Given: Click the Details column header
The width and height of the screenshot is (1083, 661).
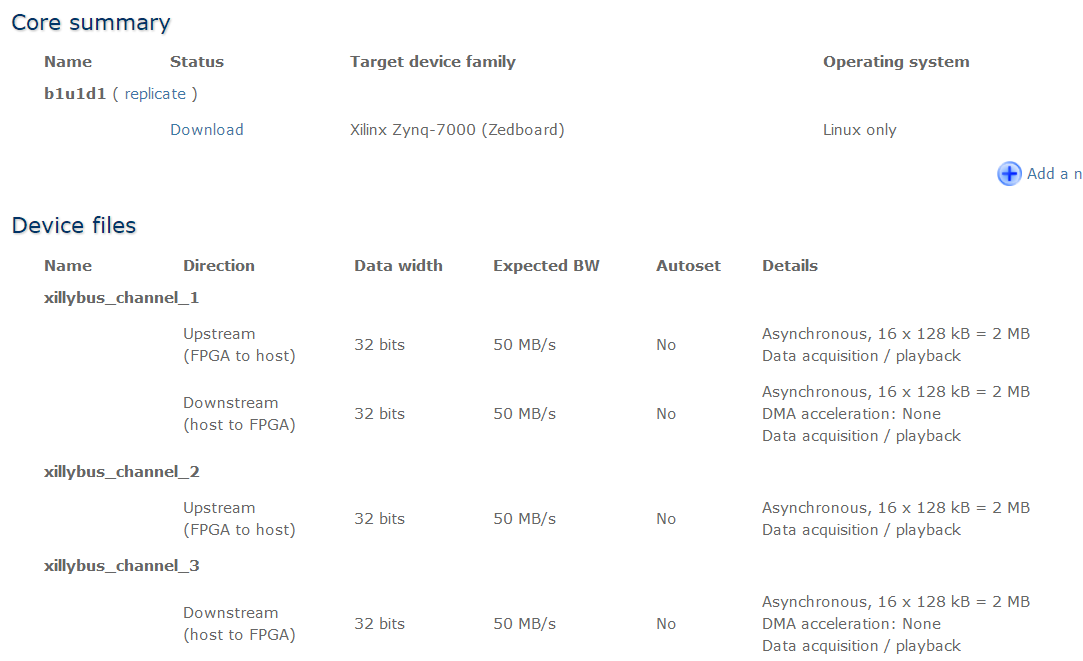Looking at the screenshot, I should click(789, 266).
